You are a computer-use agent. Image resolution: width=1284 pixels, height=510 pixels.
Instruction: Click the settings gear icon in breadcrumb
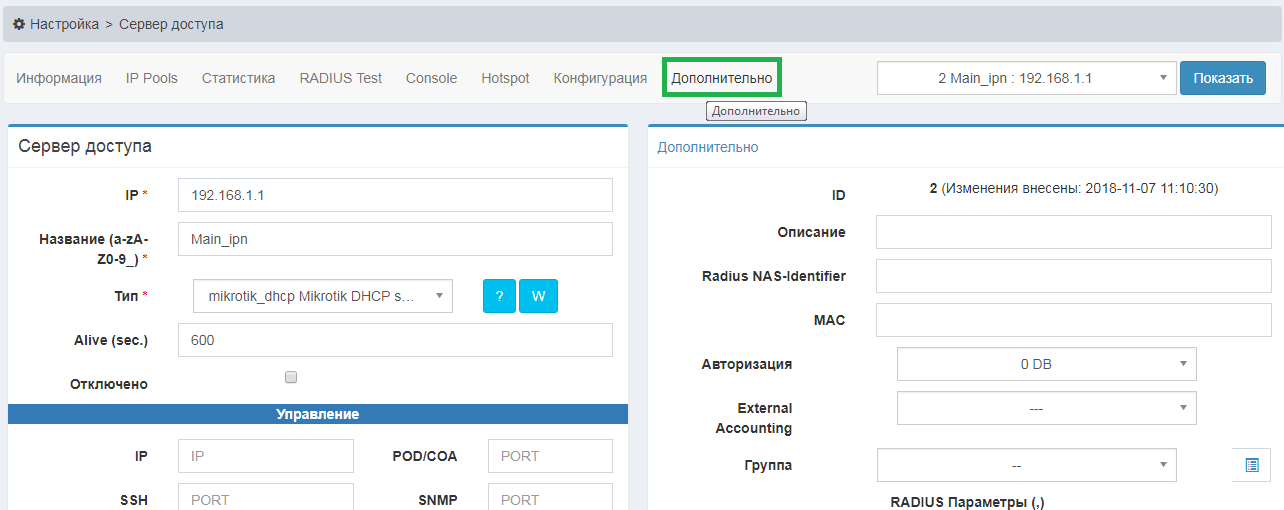pyautogui.click(x=19, y=24)
